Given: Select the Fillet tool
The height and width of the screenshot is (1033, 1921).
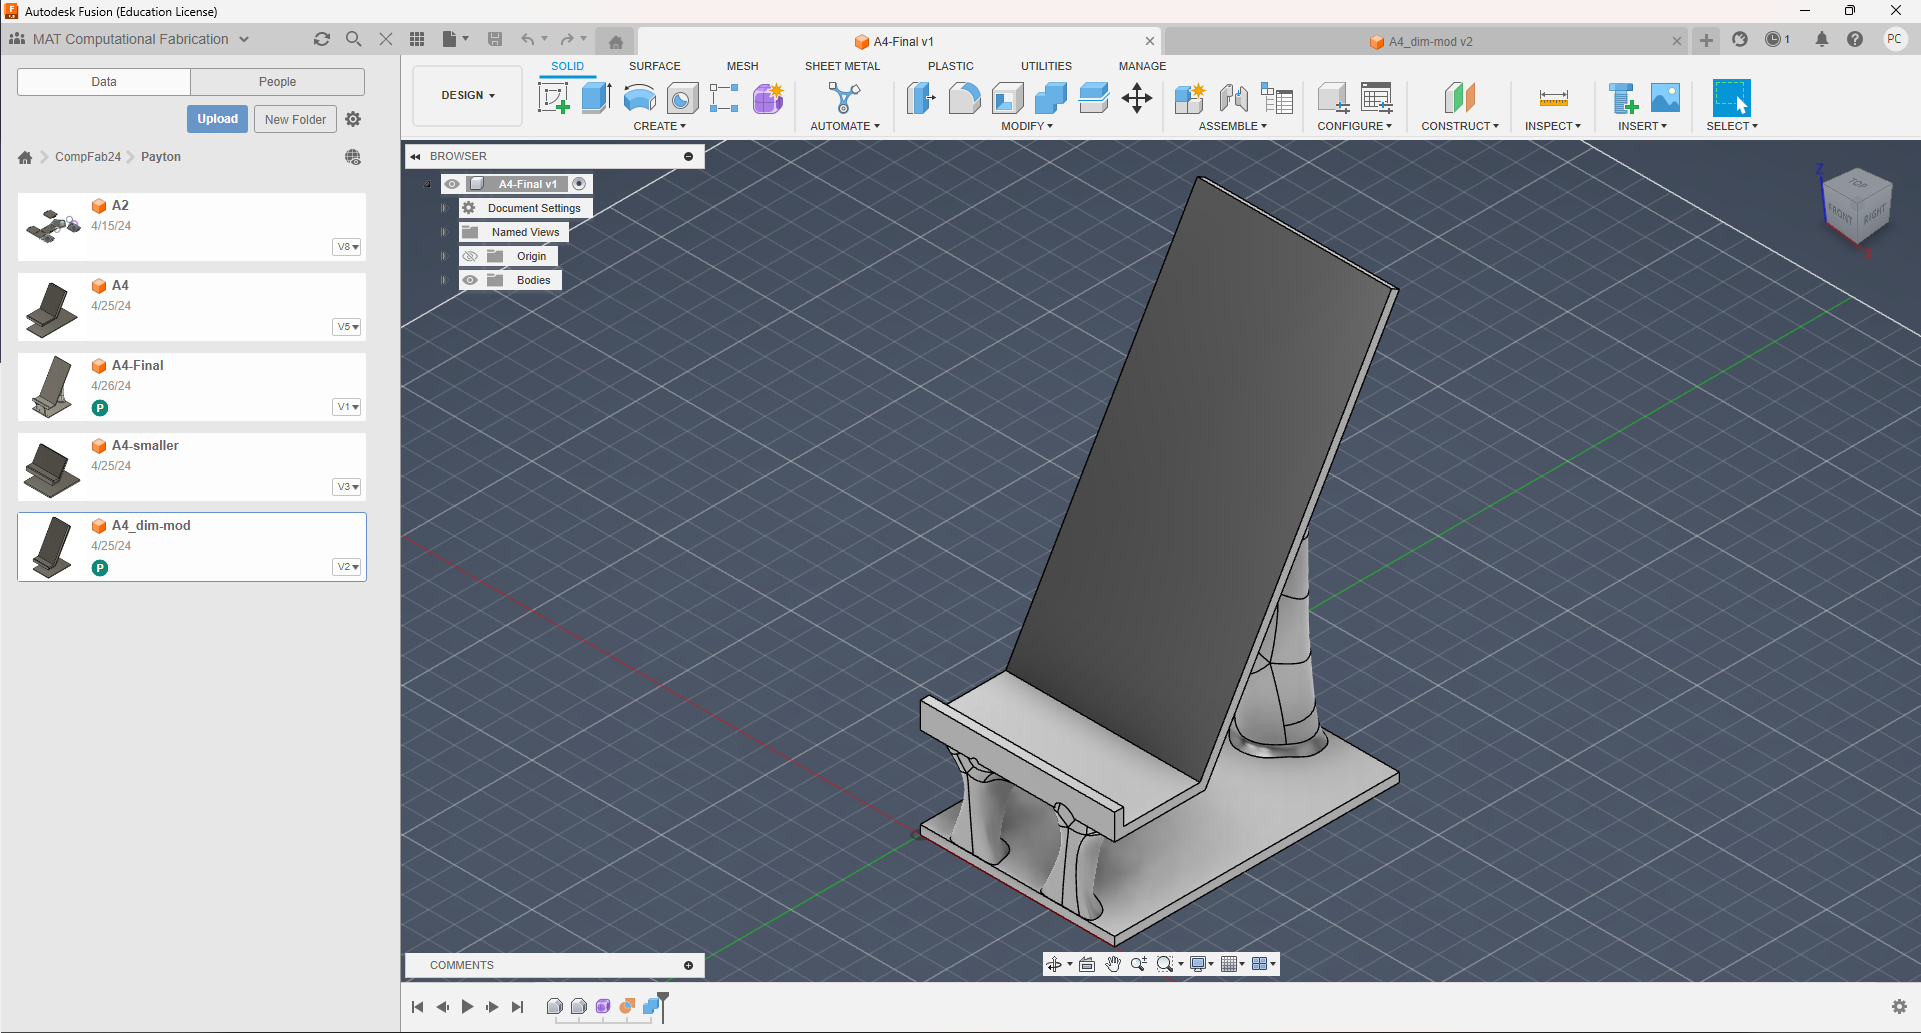Looking at the screenshot, I should click(x=965, y=98).
